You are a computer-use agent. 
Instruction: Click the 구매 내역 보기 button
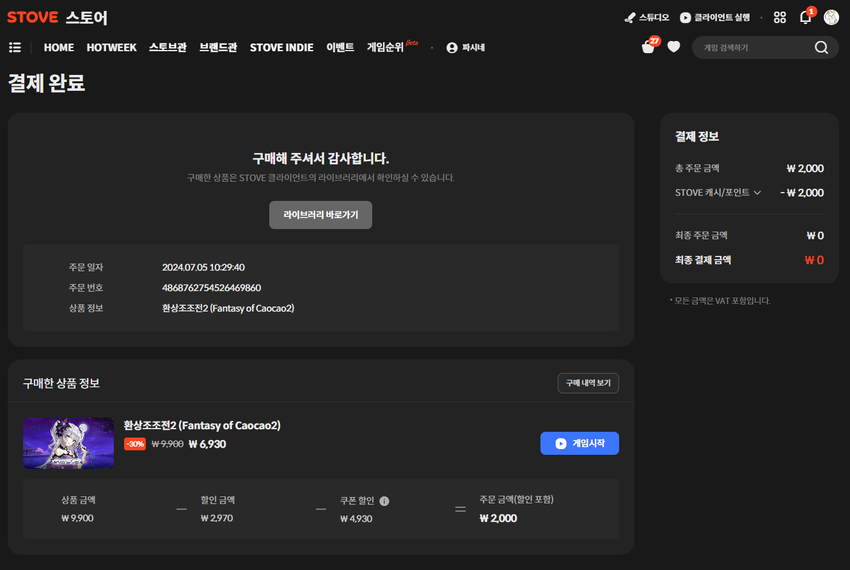point(588,383)
